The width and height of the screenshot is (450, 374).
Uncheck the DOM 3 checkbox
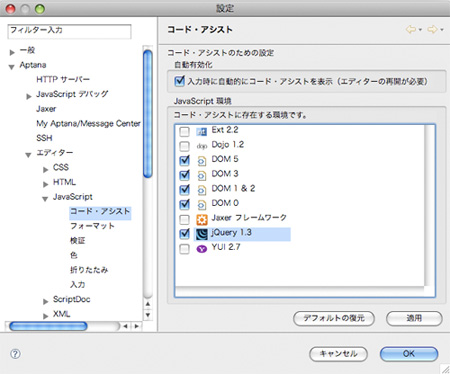(x=184, y=175)
